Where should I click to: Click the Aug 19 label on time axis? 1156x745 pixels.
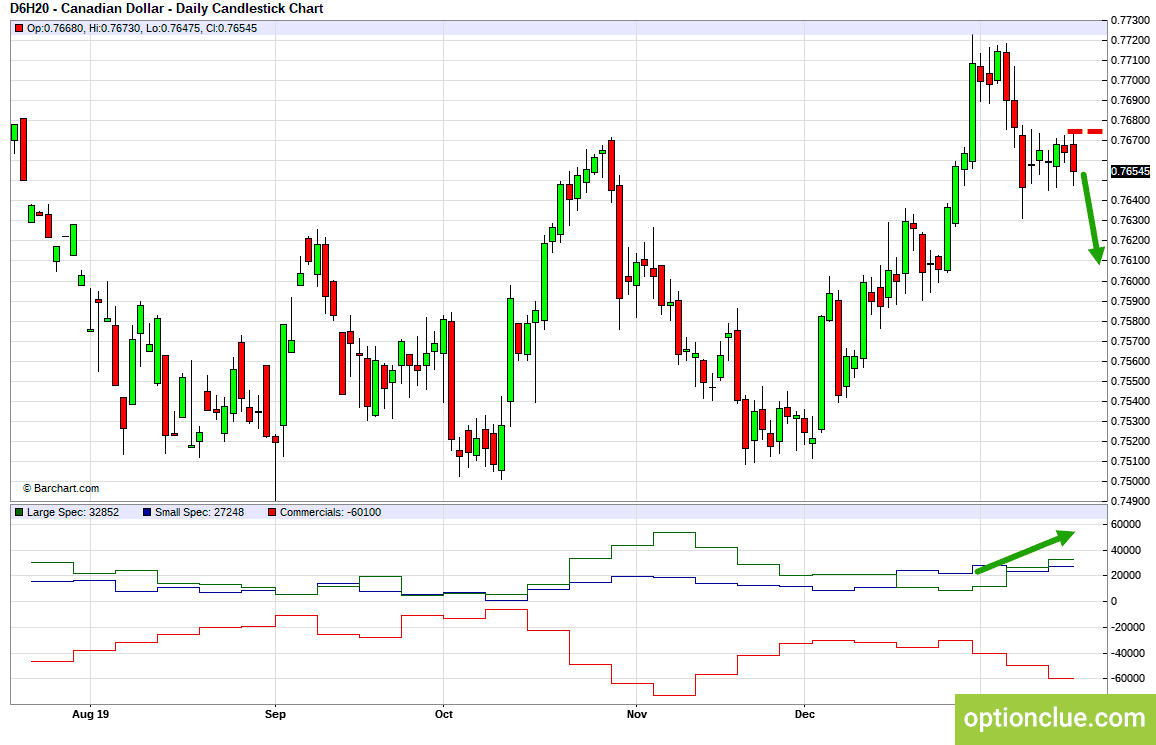pyautogui.click(x=91, y=714)
